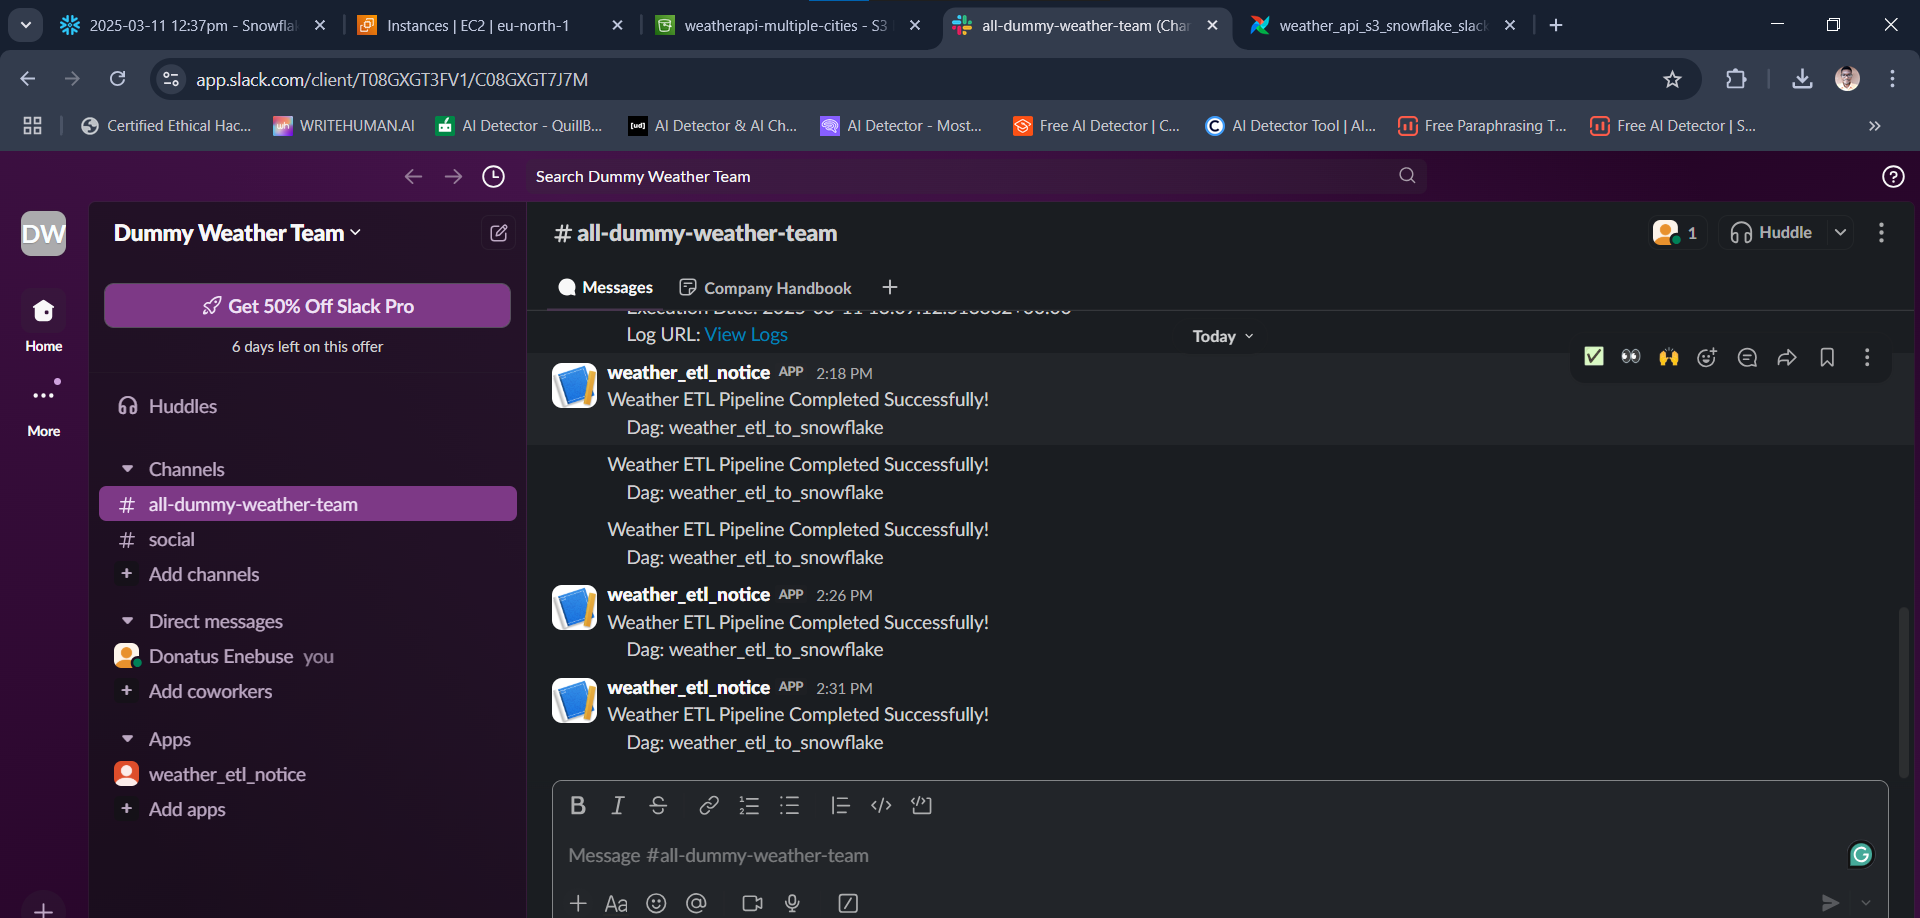1920x918 pixels.
Task: Apply inline code formatting
Action: pos(881,806)
